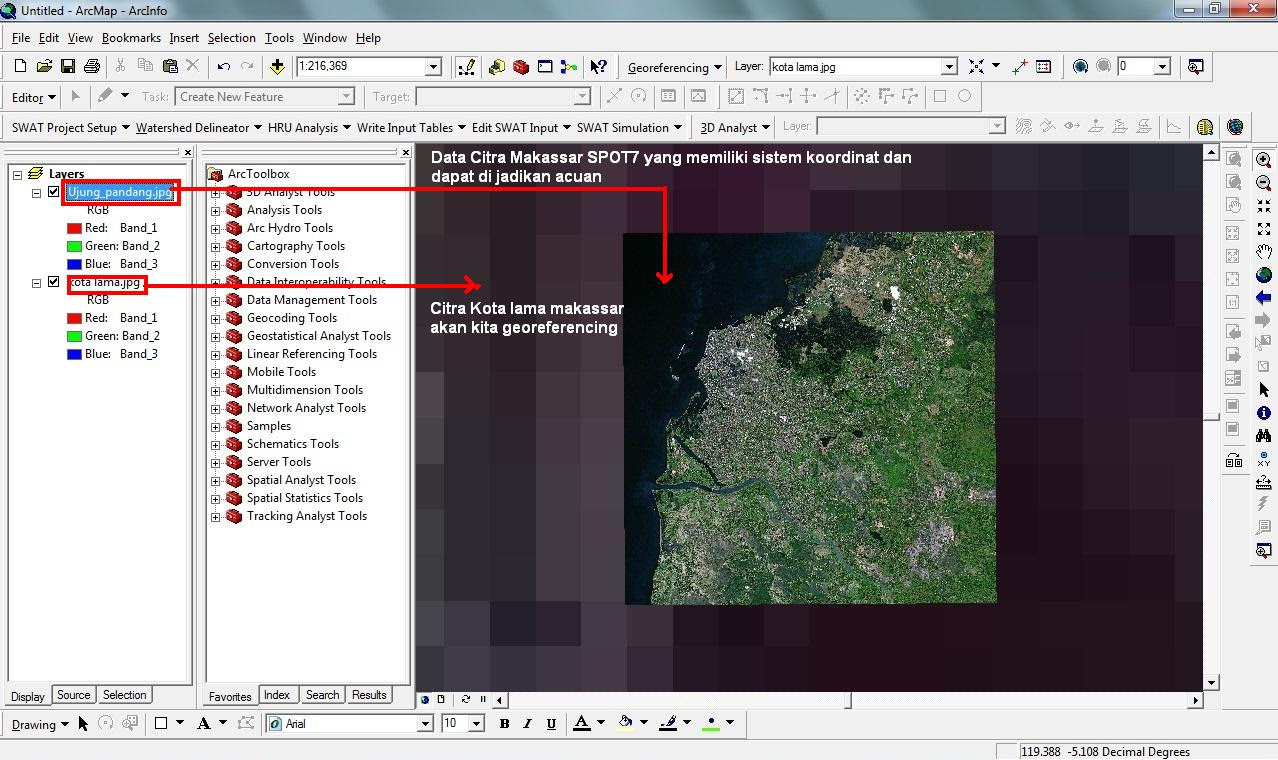Switch to the Source tab
Image resolution: width=1278 pixels, height=760 pixels.
click(x=73, y=695)
